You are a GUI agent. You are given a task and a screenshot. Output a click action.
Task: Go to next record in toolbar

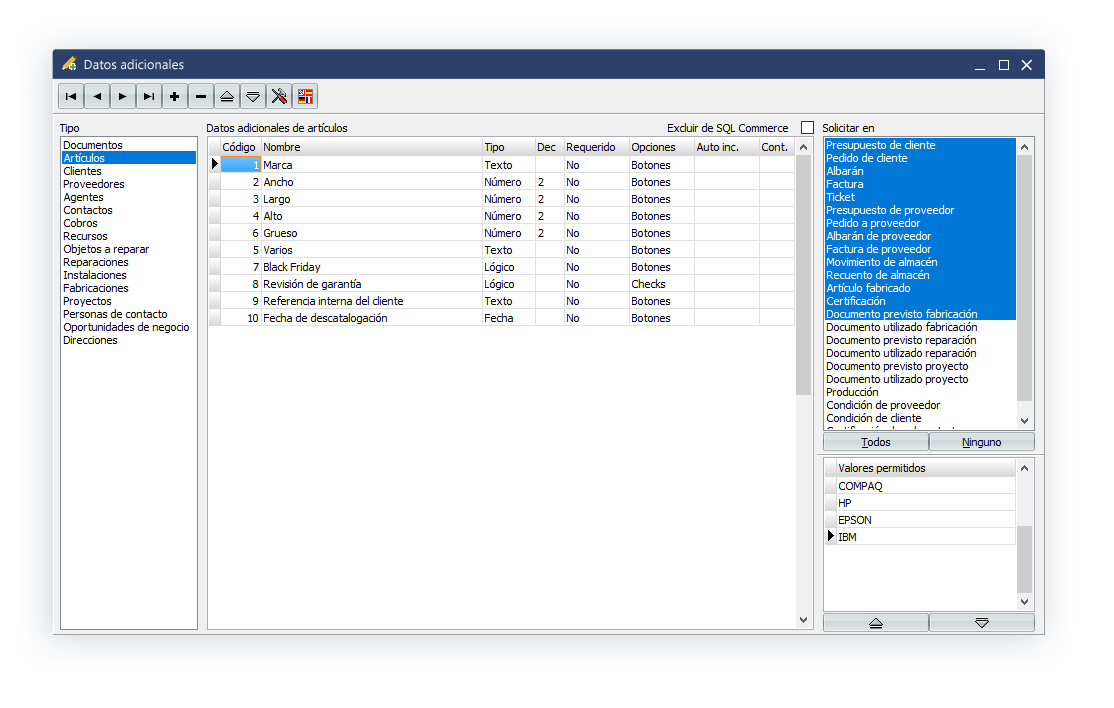pos(123,96)
